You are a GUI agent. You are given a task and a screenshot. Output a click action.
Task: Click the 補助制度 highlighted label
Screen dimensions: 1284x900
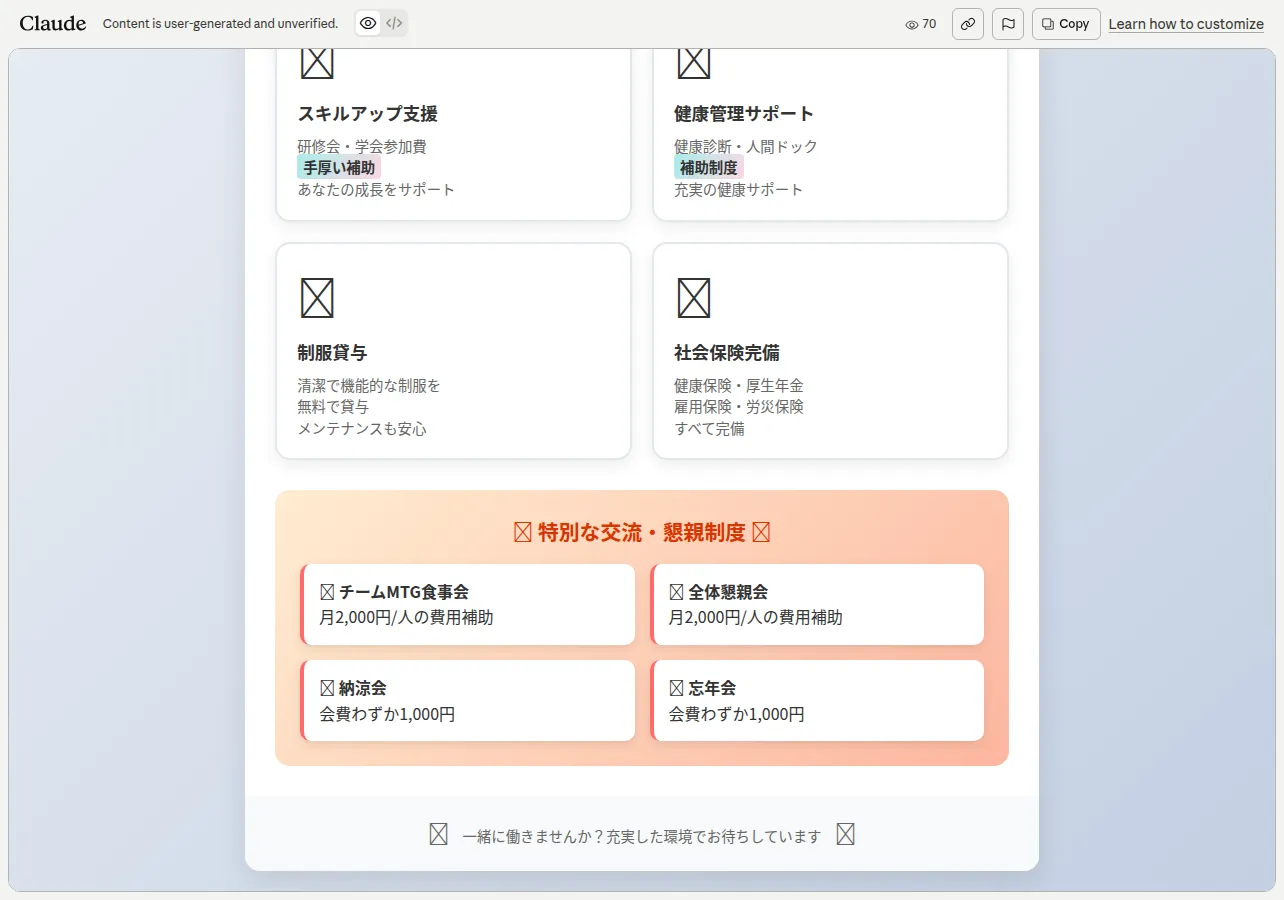tap(709, 167)
